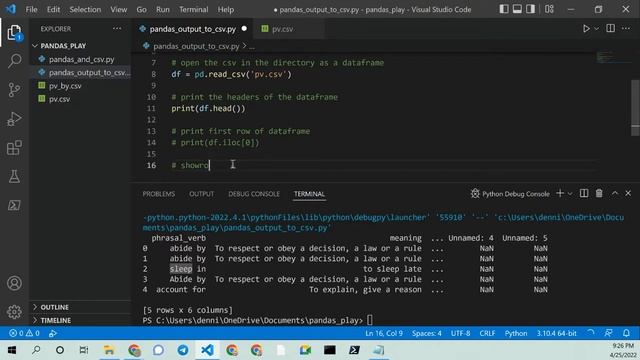Click Ln 16, Col 9 status item

(x=384, y=333)
